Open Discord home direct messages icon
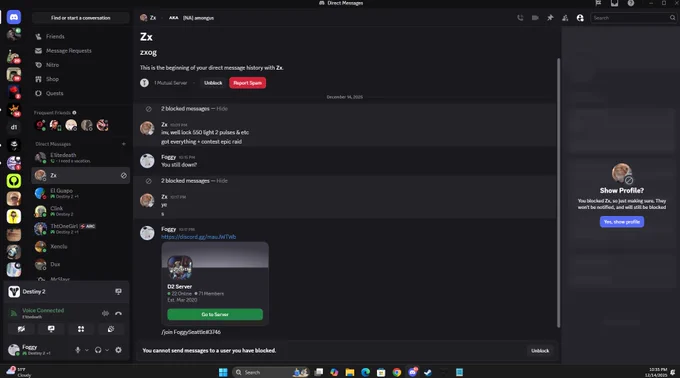This screenshot has width=680, height=378. 14,17
